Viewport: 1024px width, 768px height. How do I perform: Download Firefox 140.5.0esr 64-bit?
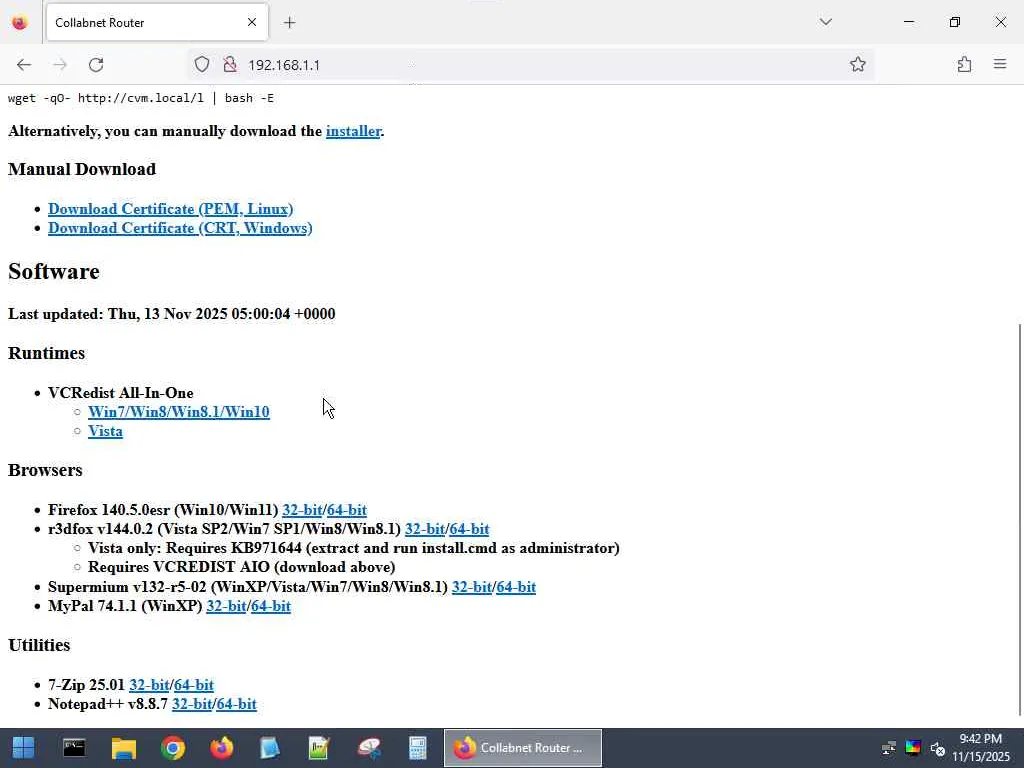347,510
